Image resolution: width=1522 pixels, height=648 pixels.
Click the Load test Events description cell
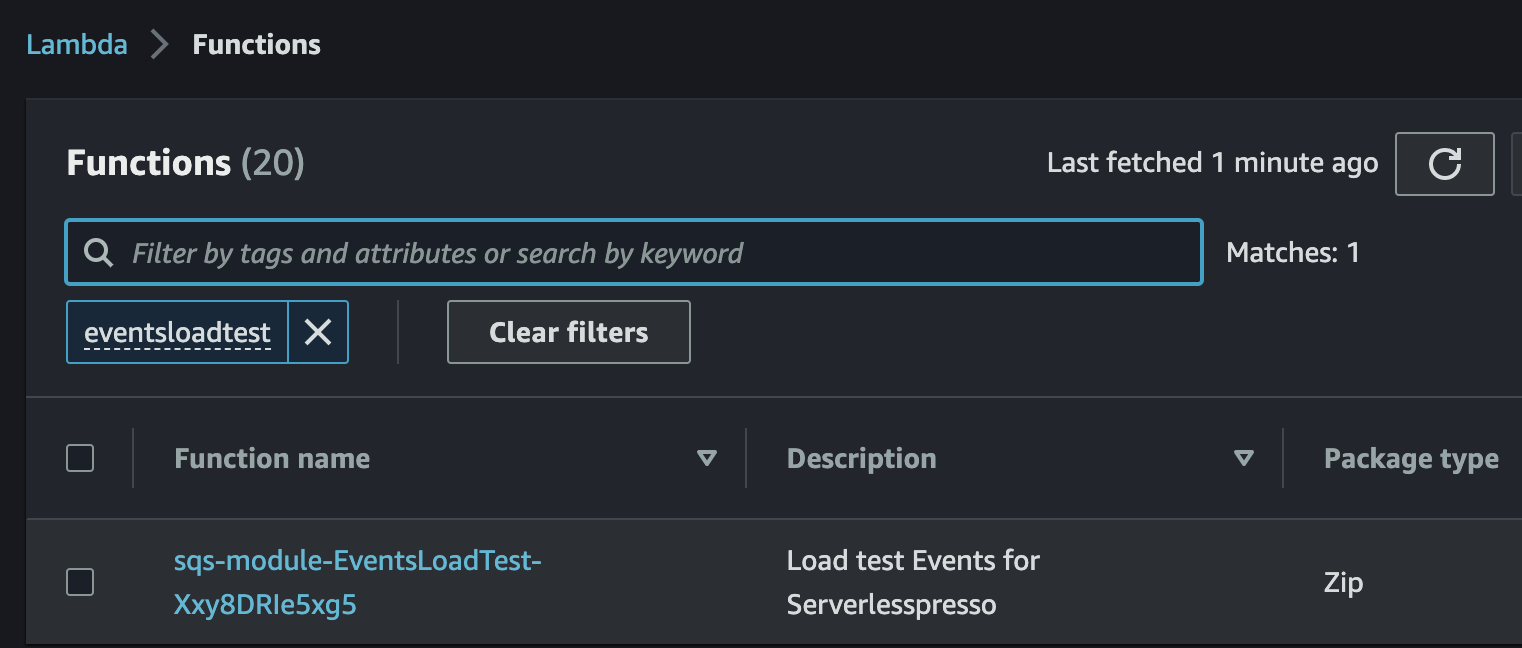tap(913, 583)
